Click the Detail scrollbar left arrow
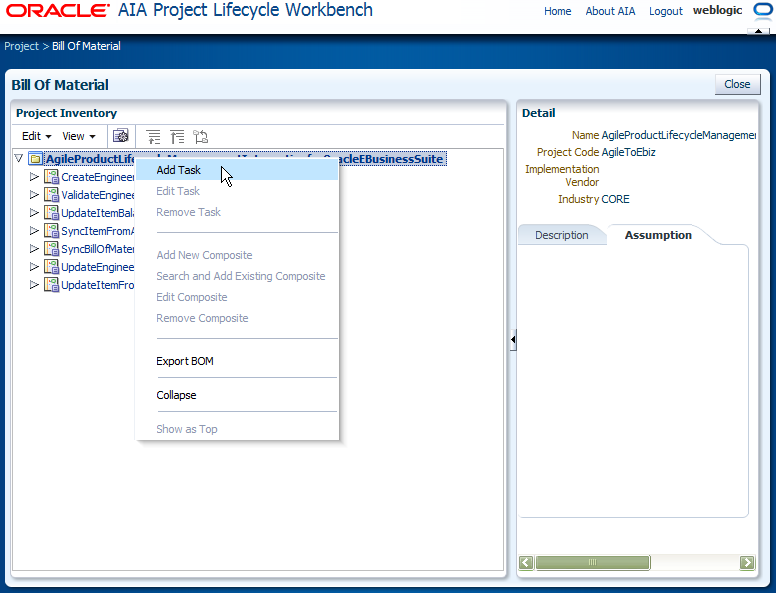This screenshot has width=776, height=593. click(x=526, y=562)
